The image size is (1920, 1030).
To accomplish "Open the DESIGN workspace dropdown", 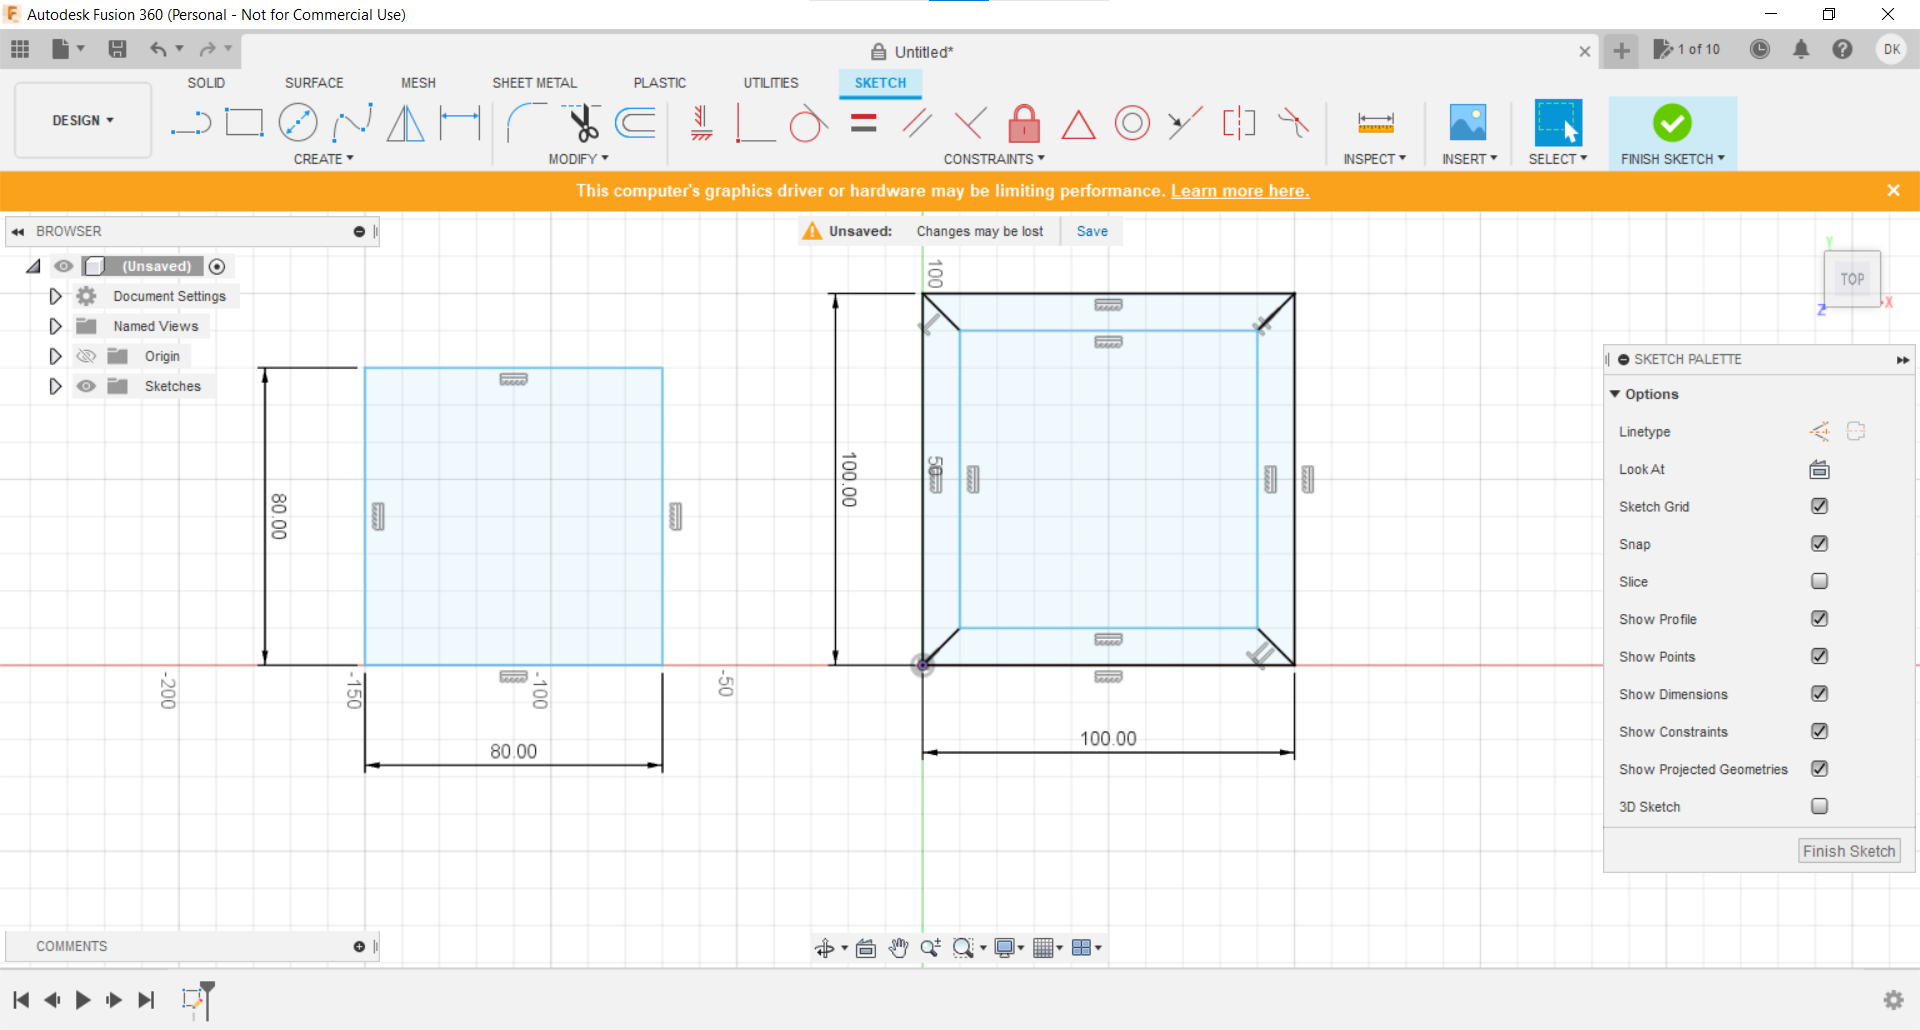I will (x=83, y=120).
